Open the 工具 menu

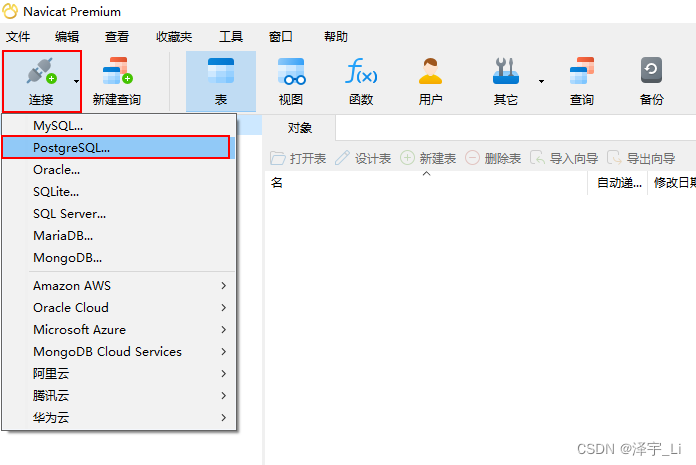pos(231,36)
